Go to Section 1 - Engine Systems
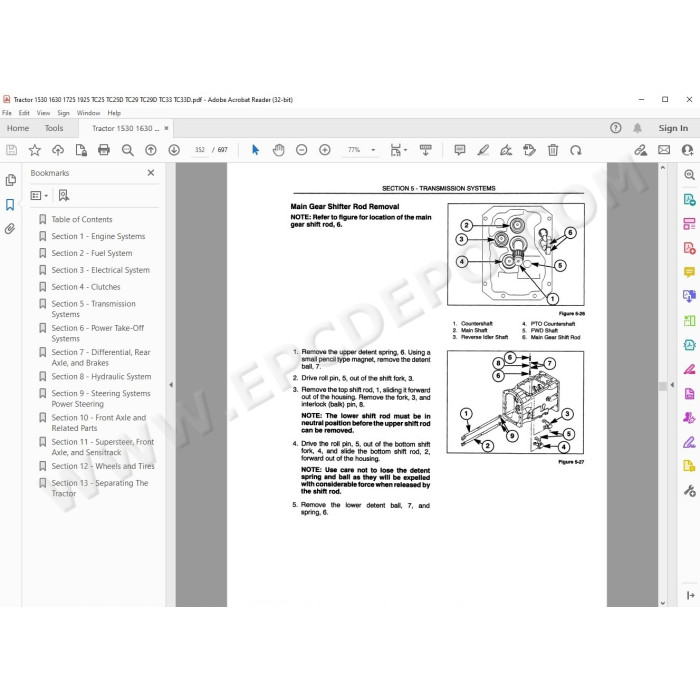This screenshot has height=700, width=700. point(98,236)
